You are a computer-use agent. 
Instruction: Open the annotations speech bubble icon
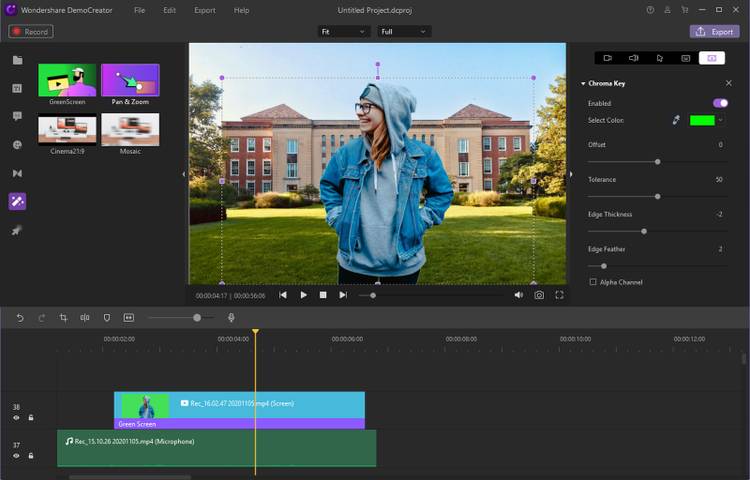tap(17, 116)
